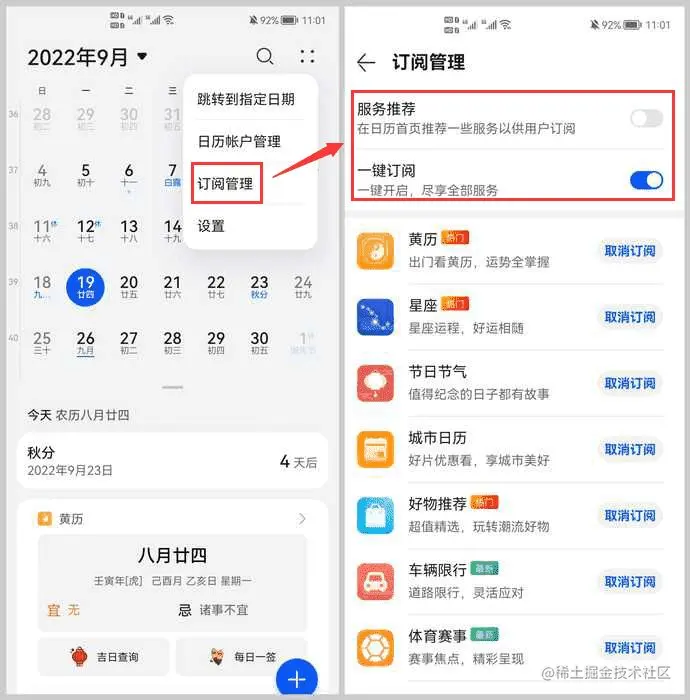Select 订阅管理 from the popup menu
Image resolution: width=690 pixels, height=700 pixels.
tap(225, 183)
